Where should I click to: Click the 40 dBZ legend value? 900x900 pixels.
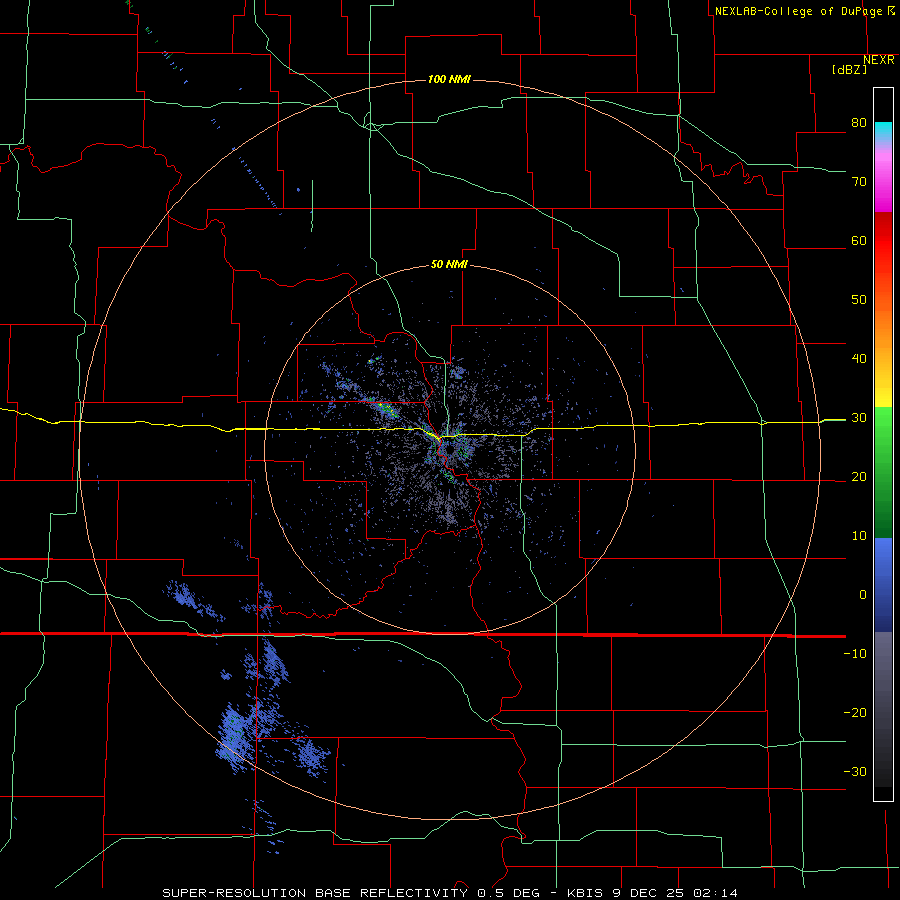click(859, 358)
